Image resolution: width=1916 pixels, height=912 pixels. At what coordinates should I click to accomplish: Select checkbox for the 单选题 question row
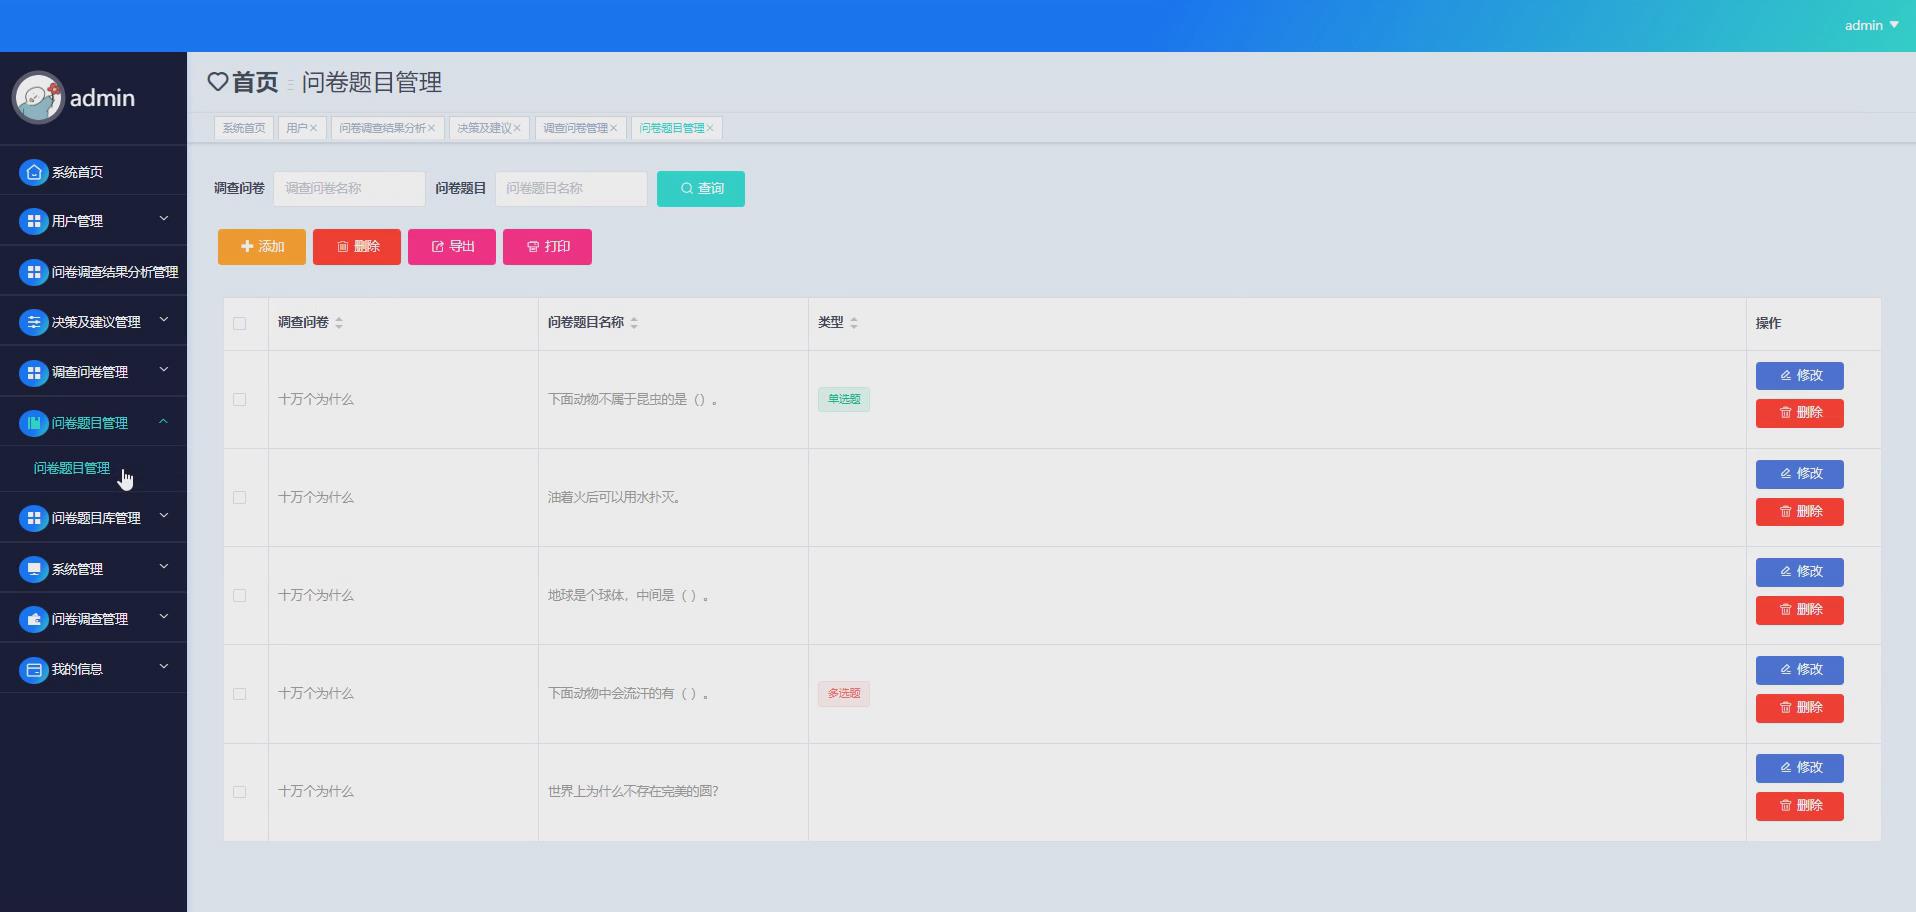pyautogui.click(x=239, y=399)
